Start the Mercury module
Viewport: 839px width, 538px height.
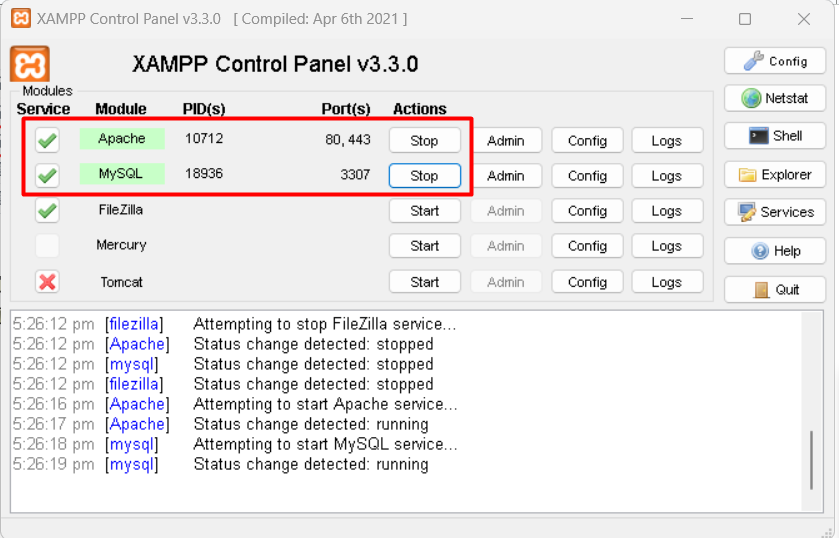click(425, 246)
